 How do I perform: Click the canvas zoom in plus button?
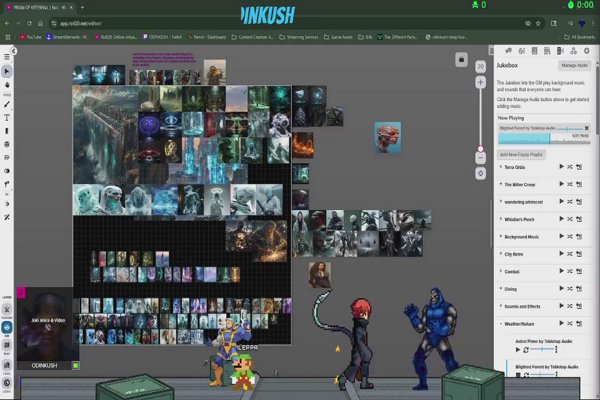point(480,82)
